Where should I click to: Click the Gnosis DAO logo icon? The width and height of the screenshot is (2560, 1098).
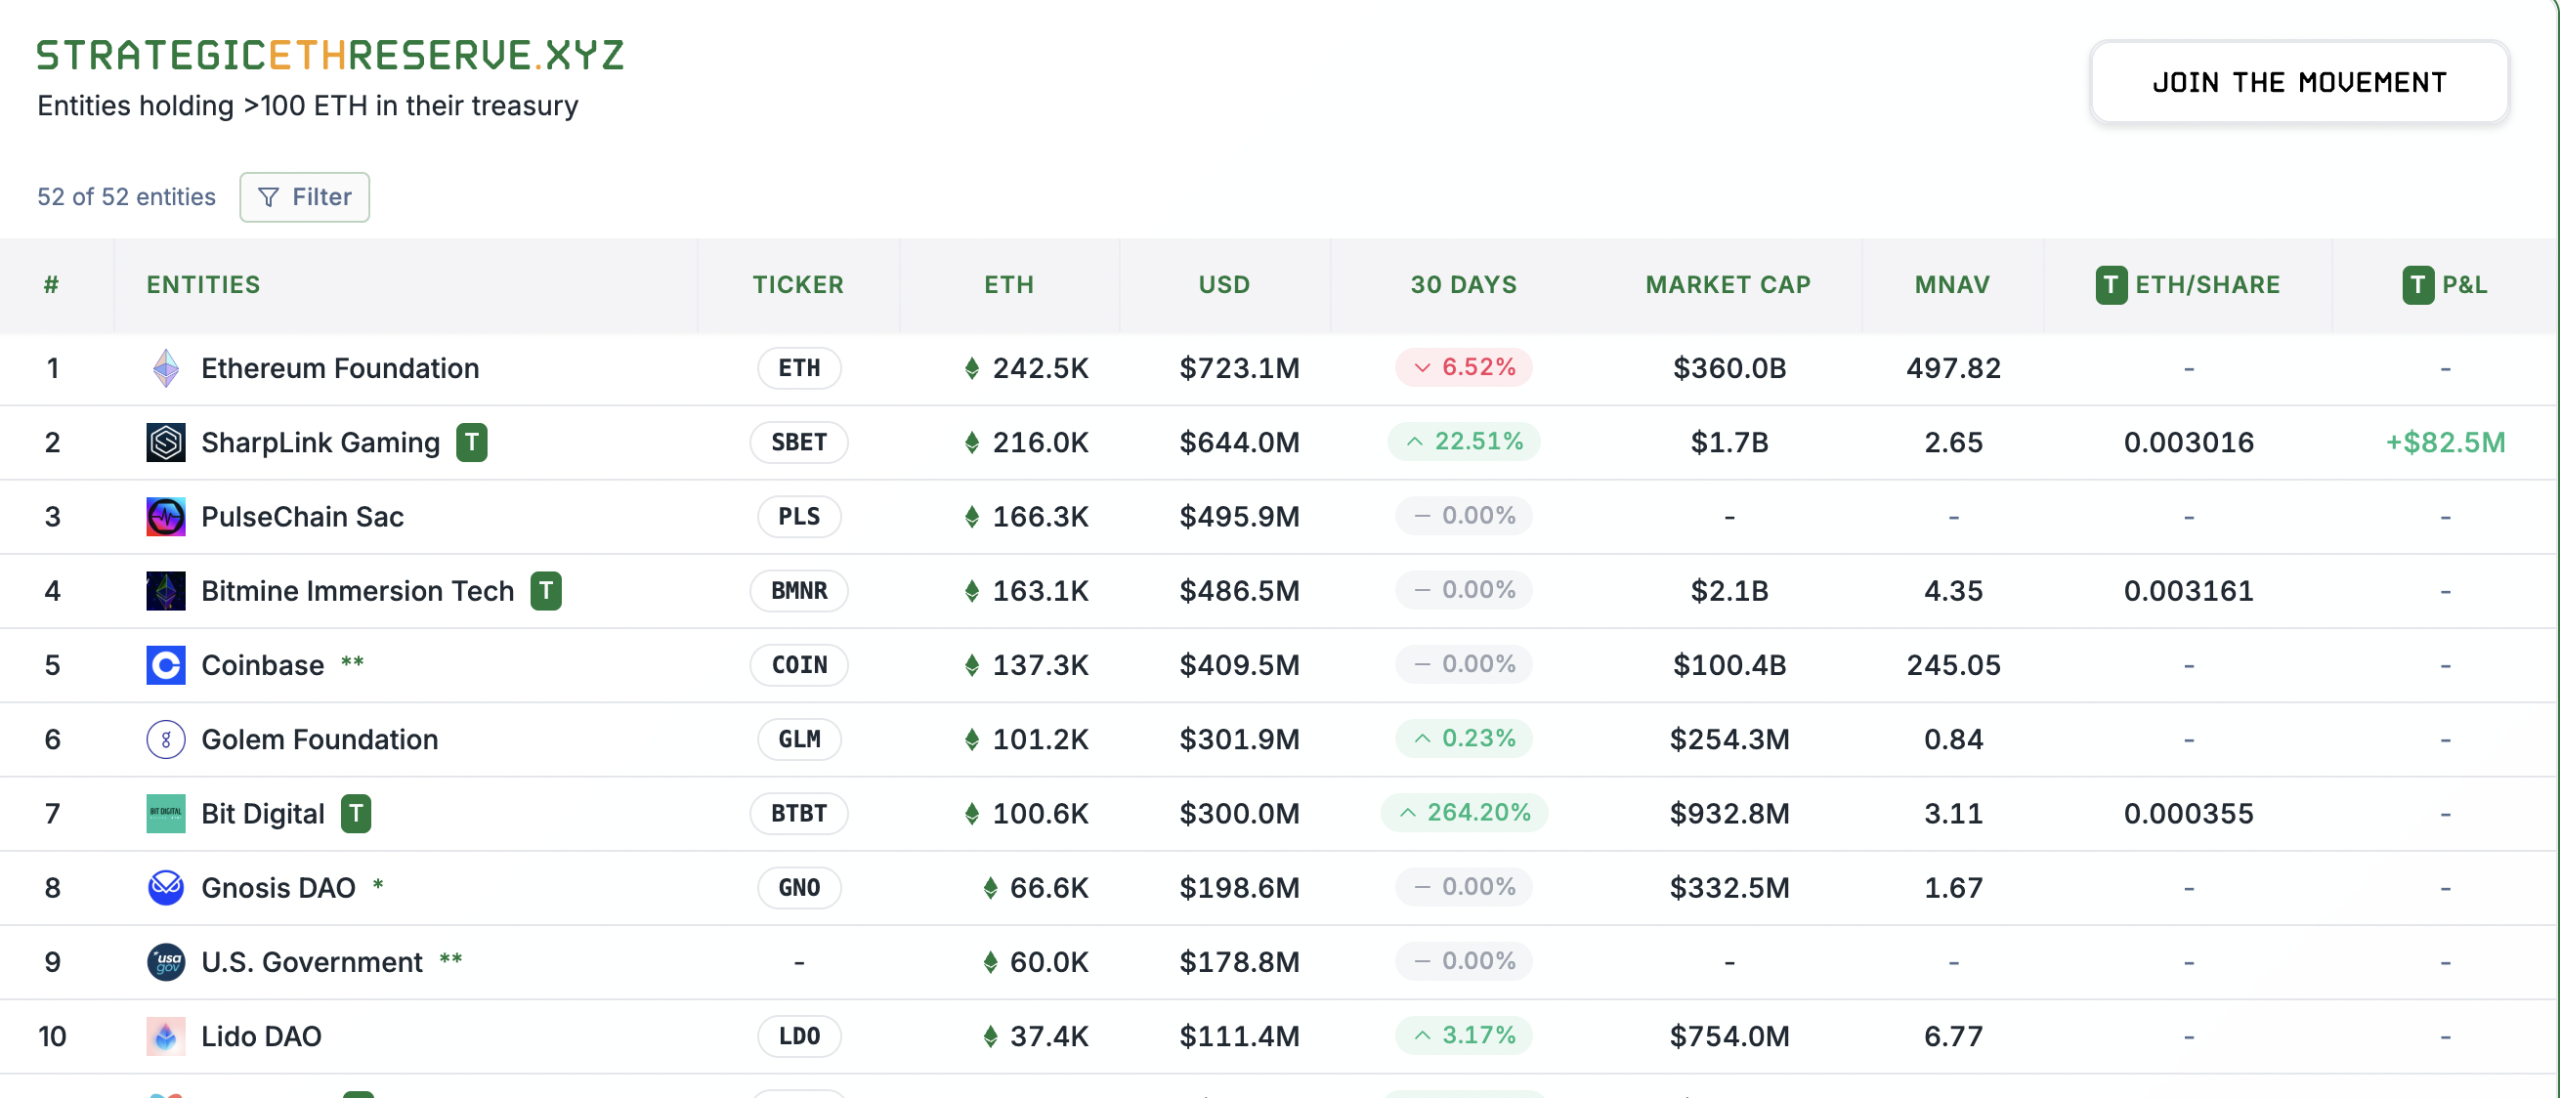tap(165, 887)
